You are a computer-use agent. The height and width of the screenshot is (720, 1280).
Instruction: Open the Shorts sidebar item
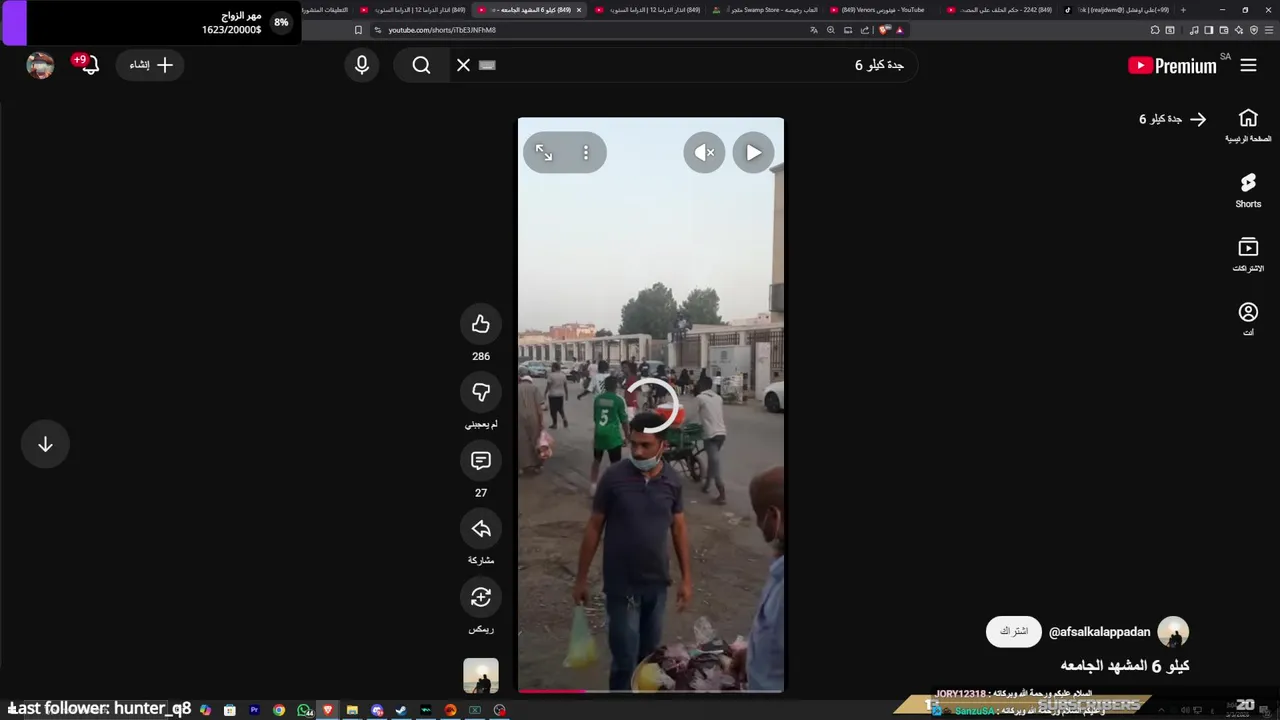(1248, 190)
